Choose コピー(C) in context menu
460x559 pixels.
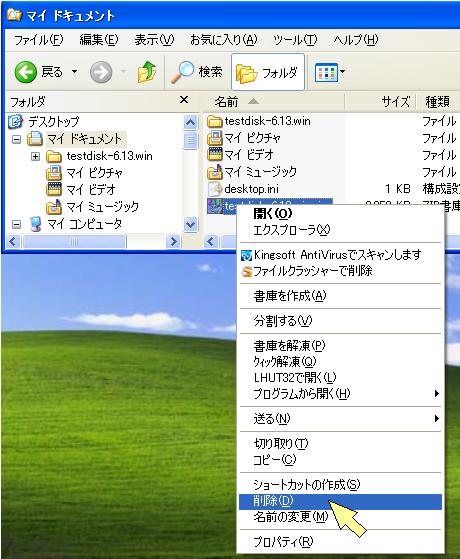[x=341, y=460]
